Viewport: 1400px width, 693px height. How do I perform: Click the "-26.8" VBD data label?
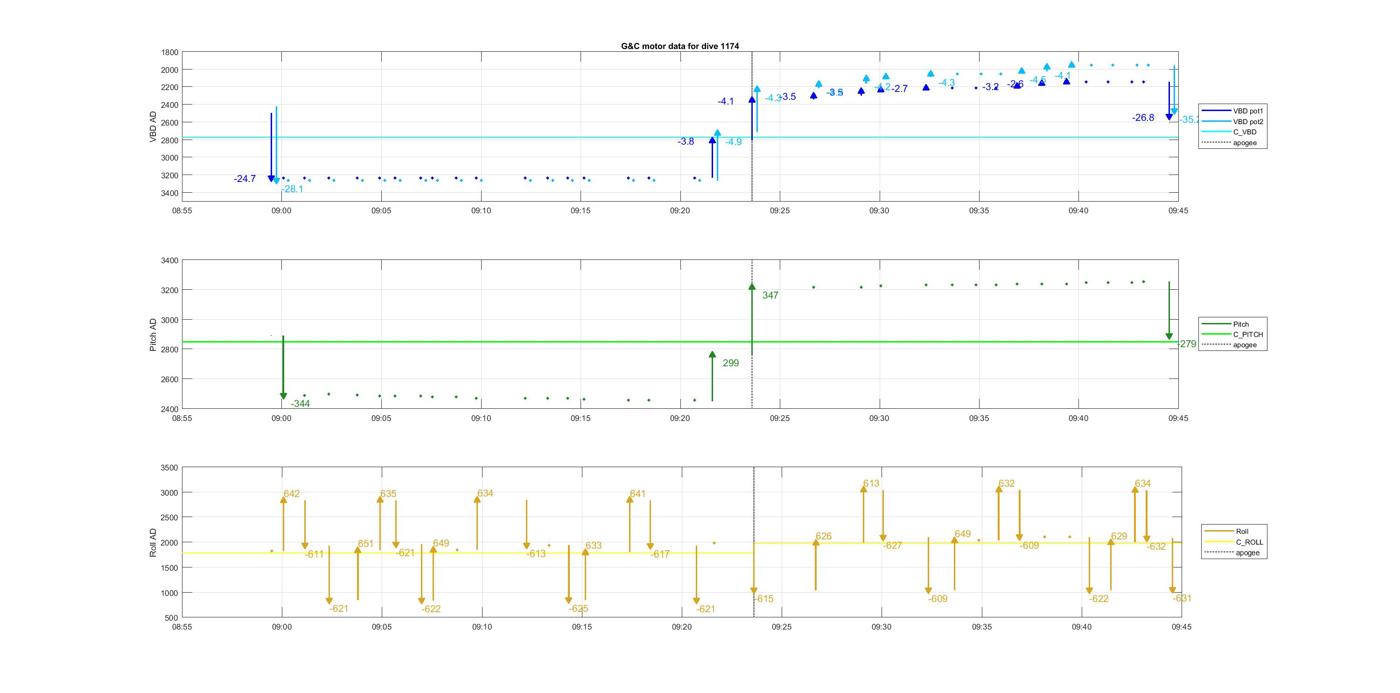point(1143,117)
